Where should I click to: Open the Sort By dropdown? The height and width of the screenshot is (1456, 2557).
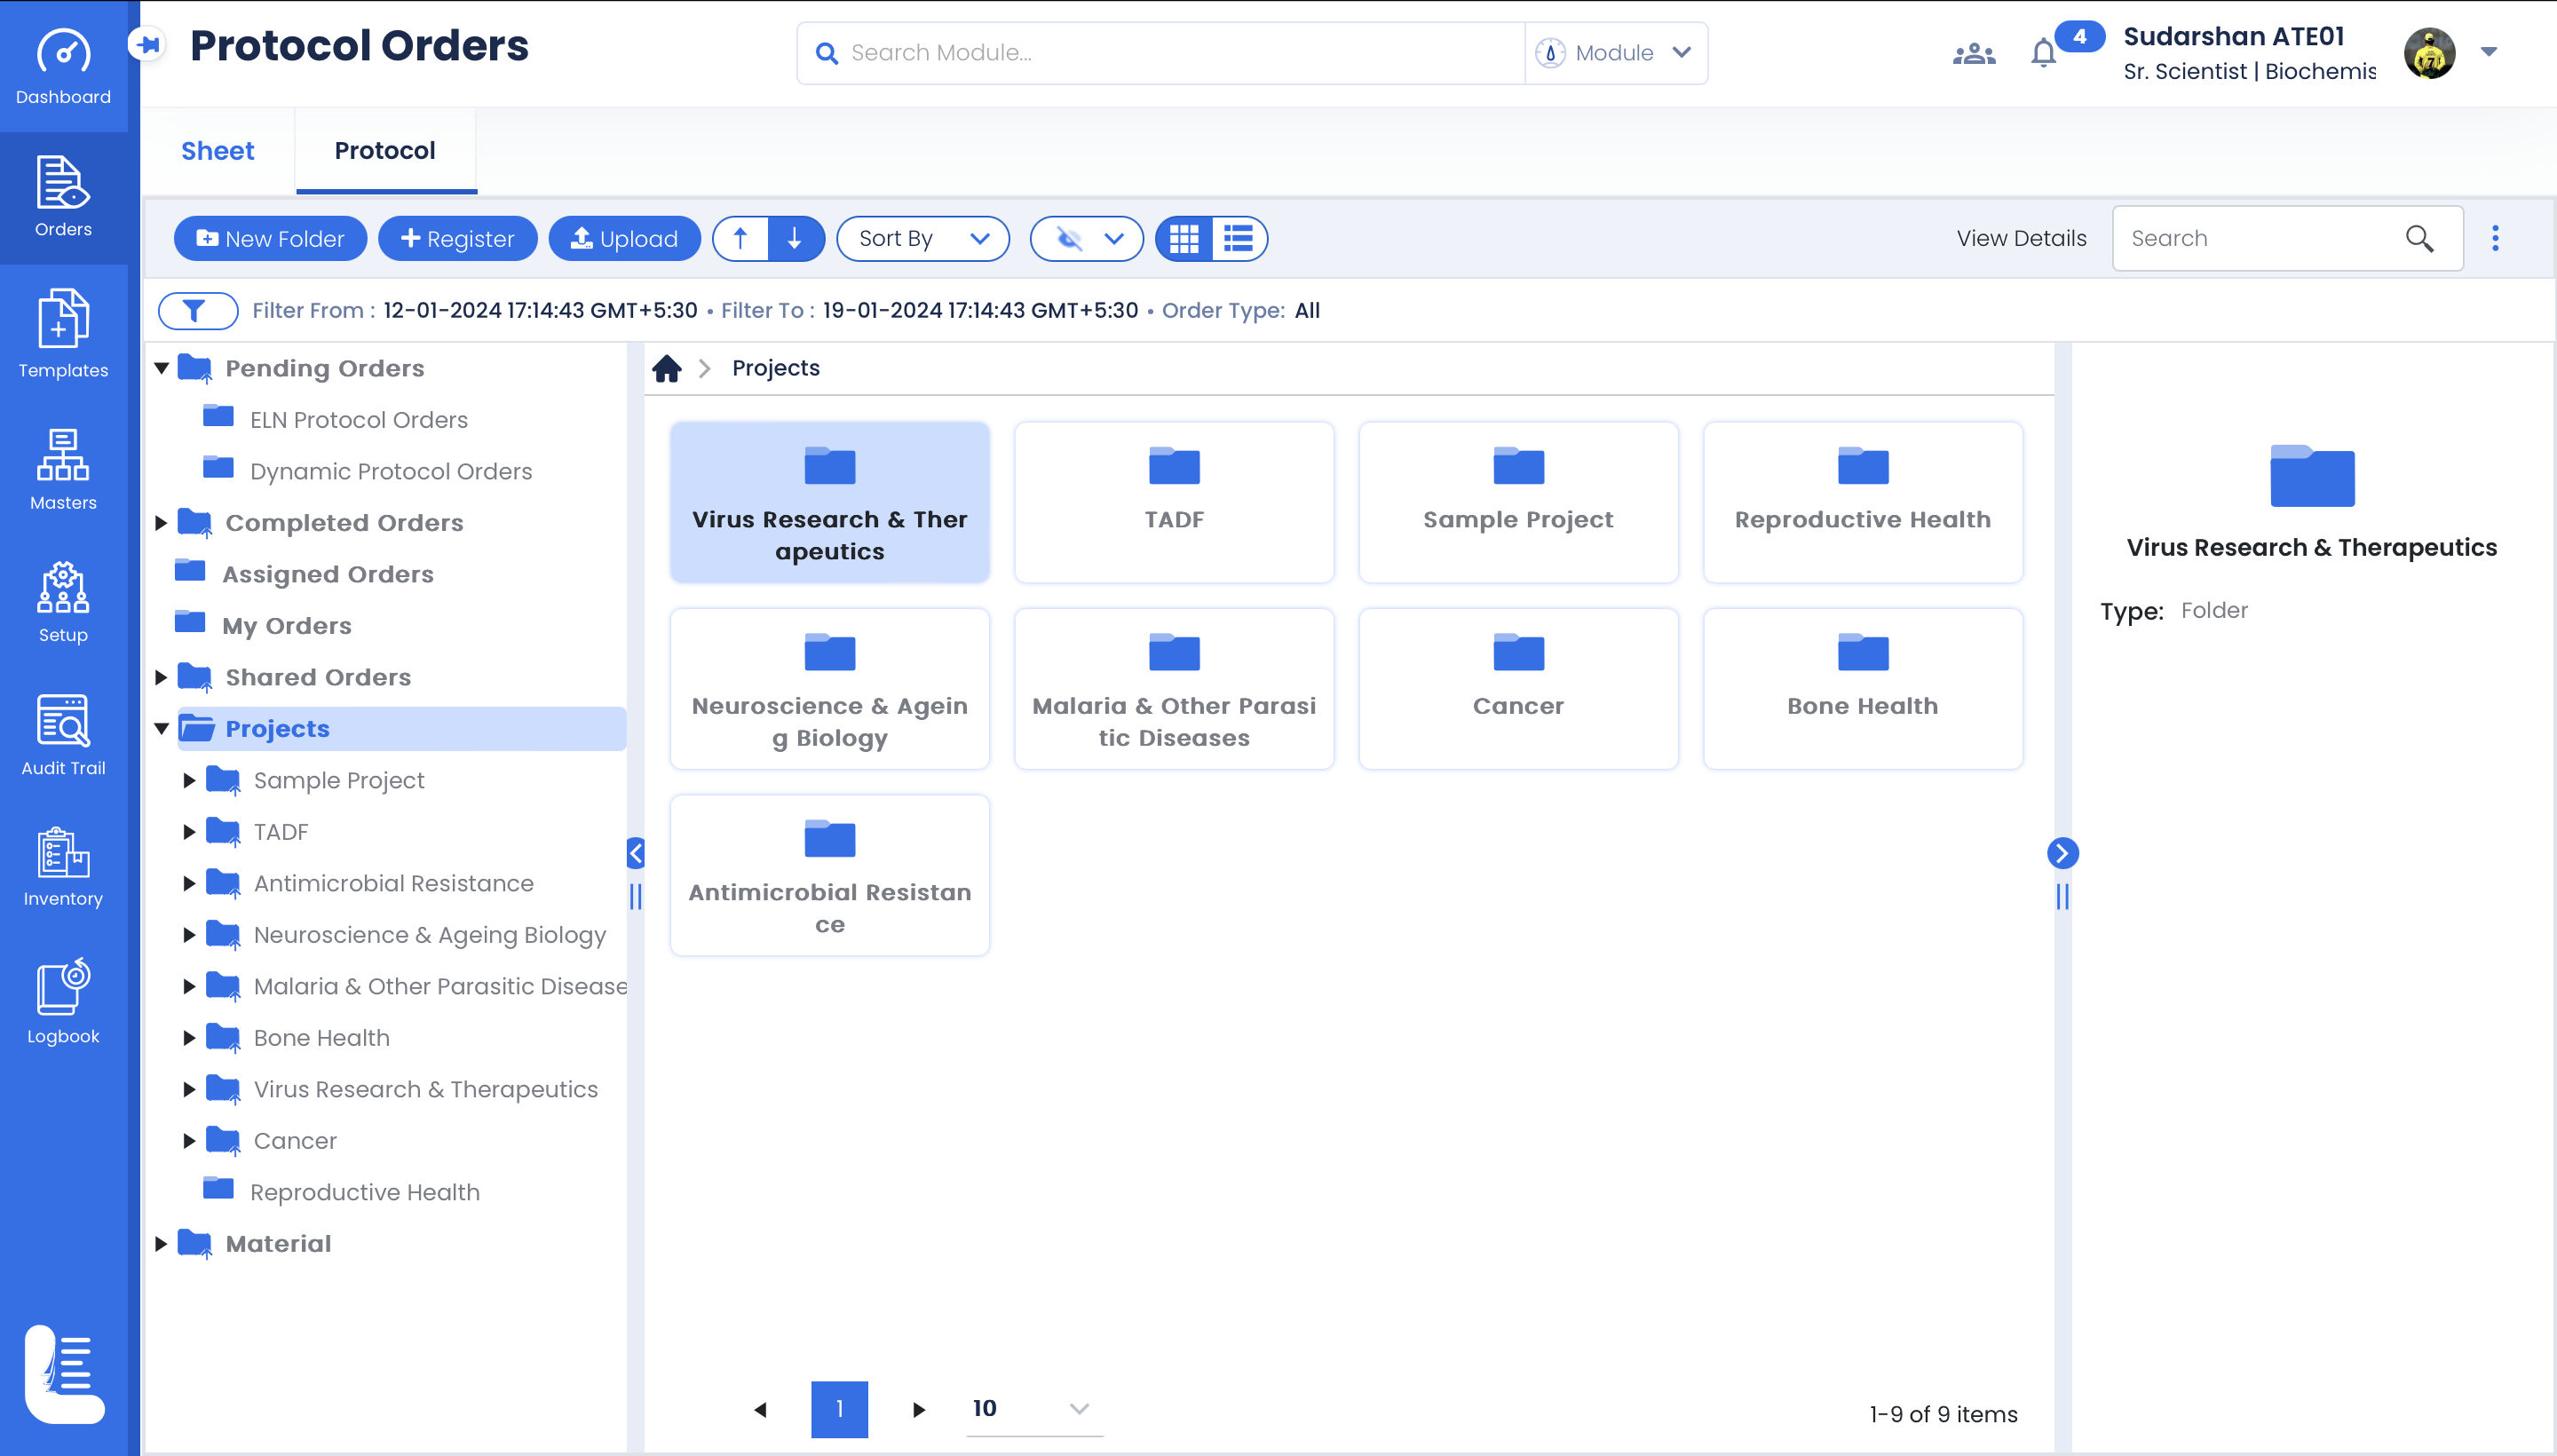point(922,239)
